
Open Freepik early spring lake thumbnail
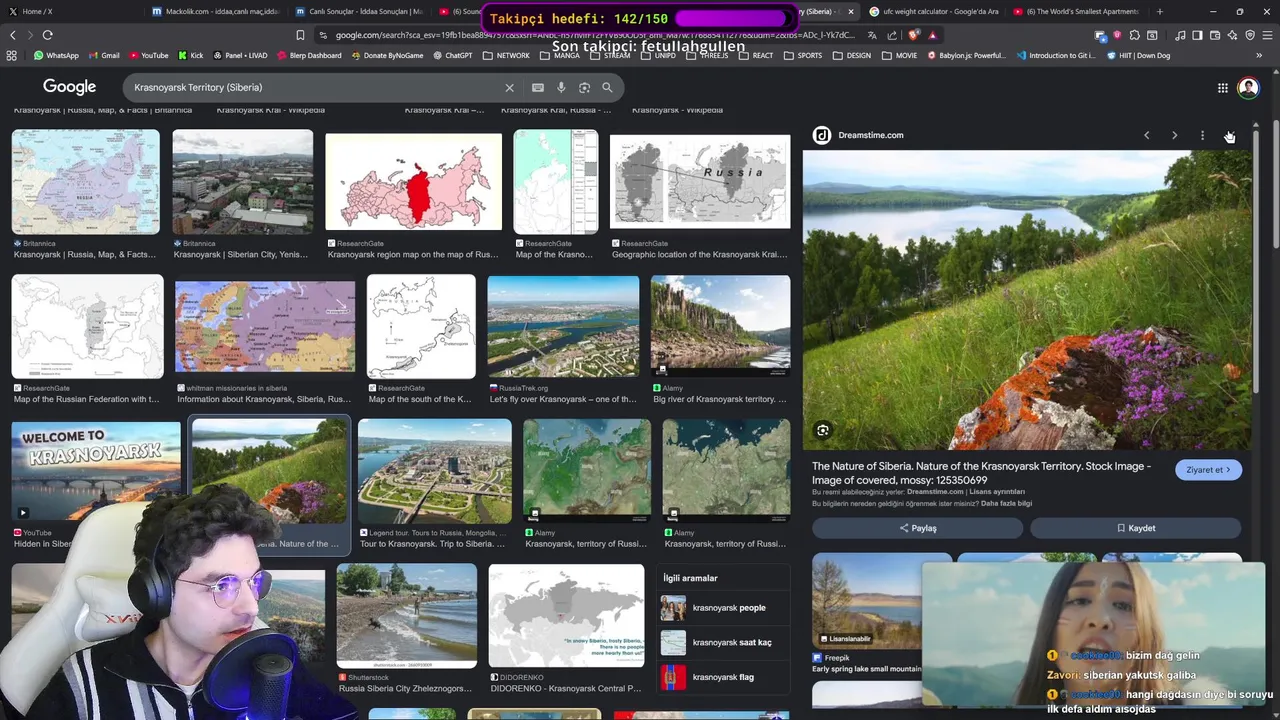coord(866,600)
